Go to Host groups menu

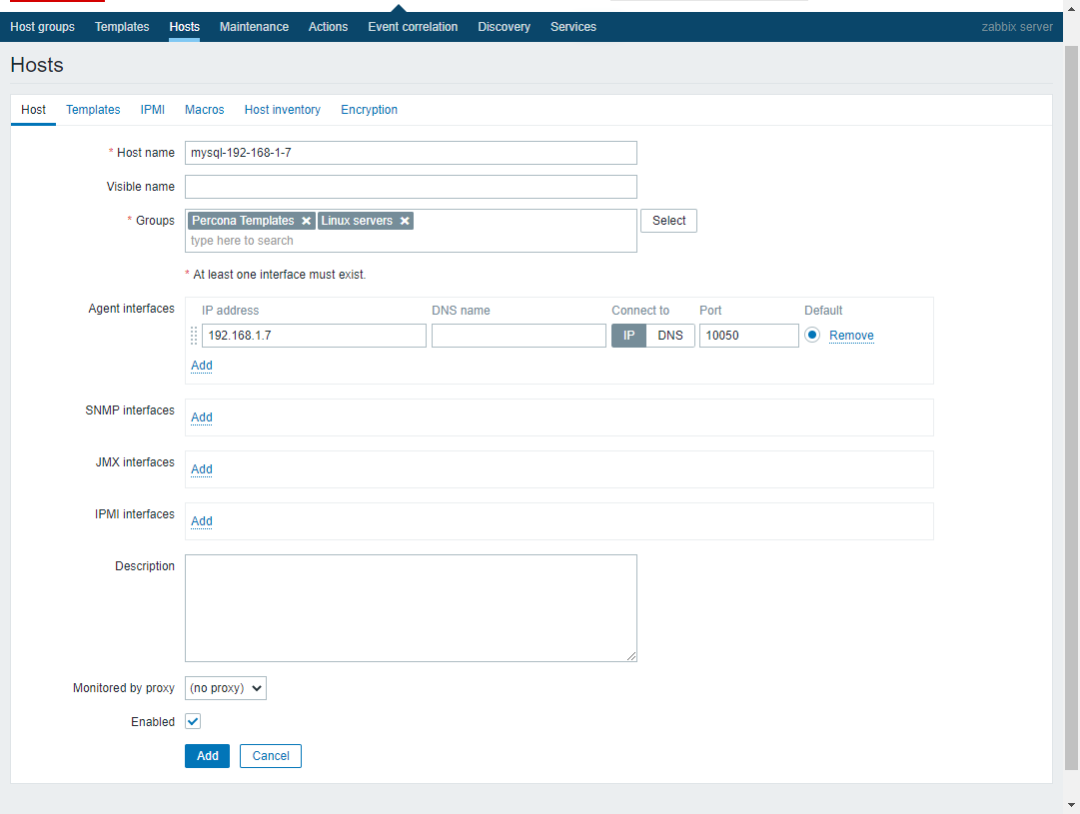pyautogui.click(x=42, y=27)
